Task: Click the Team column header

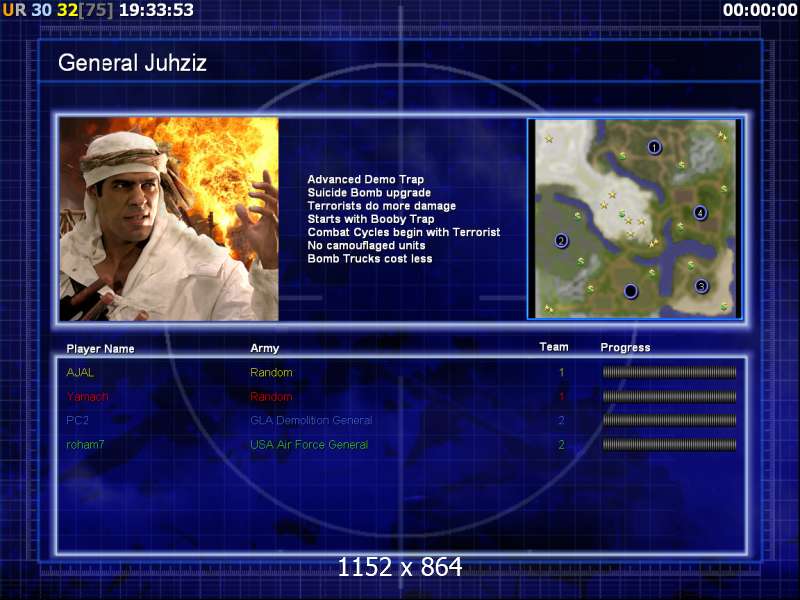Action: 554,347
